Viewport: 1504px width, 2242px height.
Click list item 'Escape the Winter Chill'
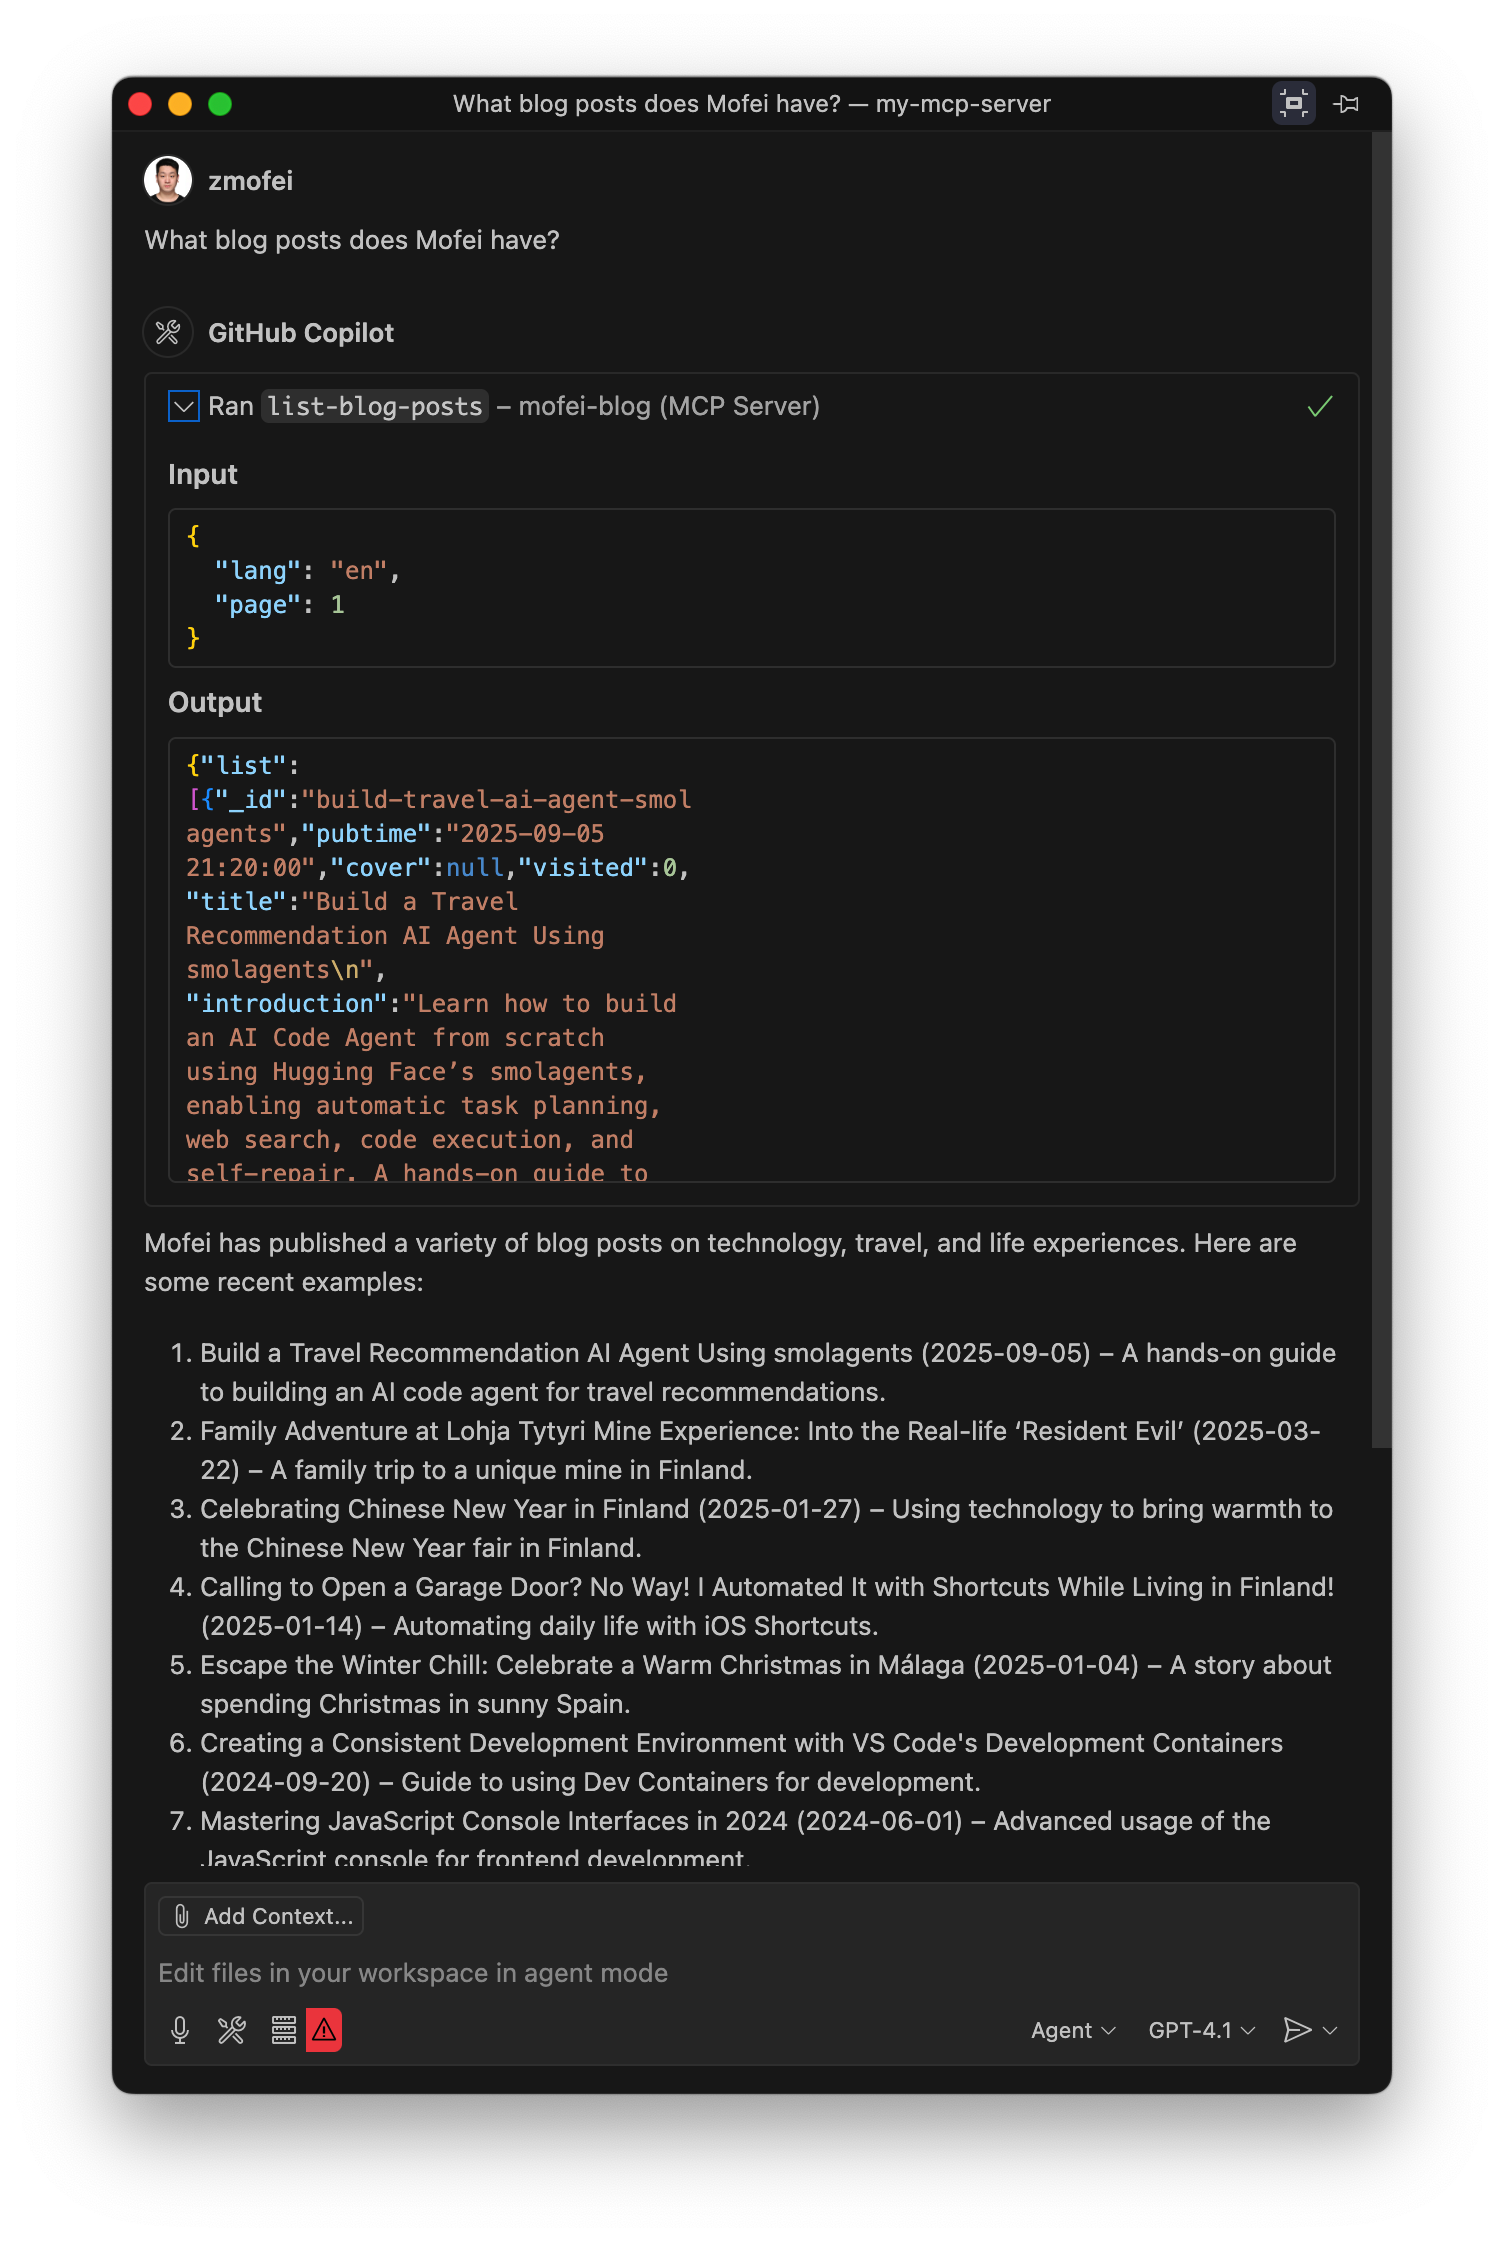click(x=766, y=1684)
